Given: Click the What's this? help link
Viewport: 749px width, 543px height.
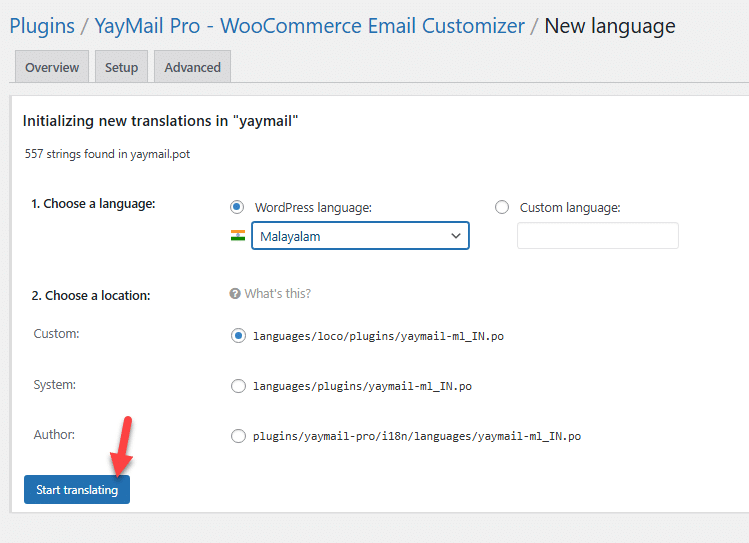Looking at the screenshot, I should (278, 293).
